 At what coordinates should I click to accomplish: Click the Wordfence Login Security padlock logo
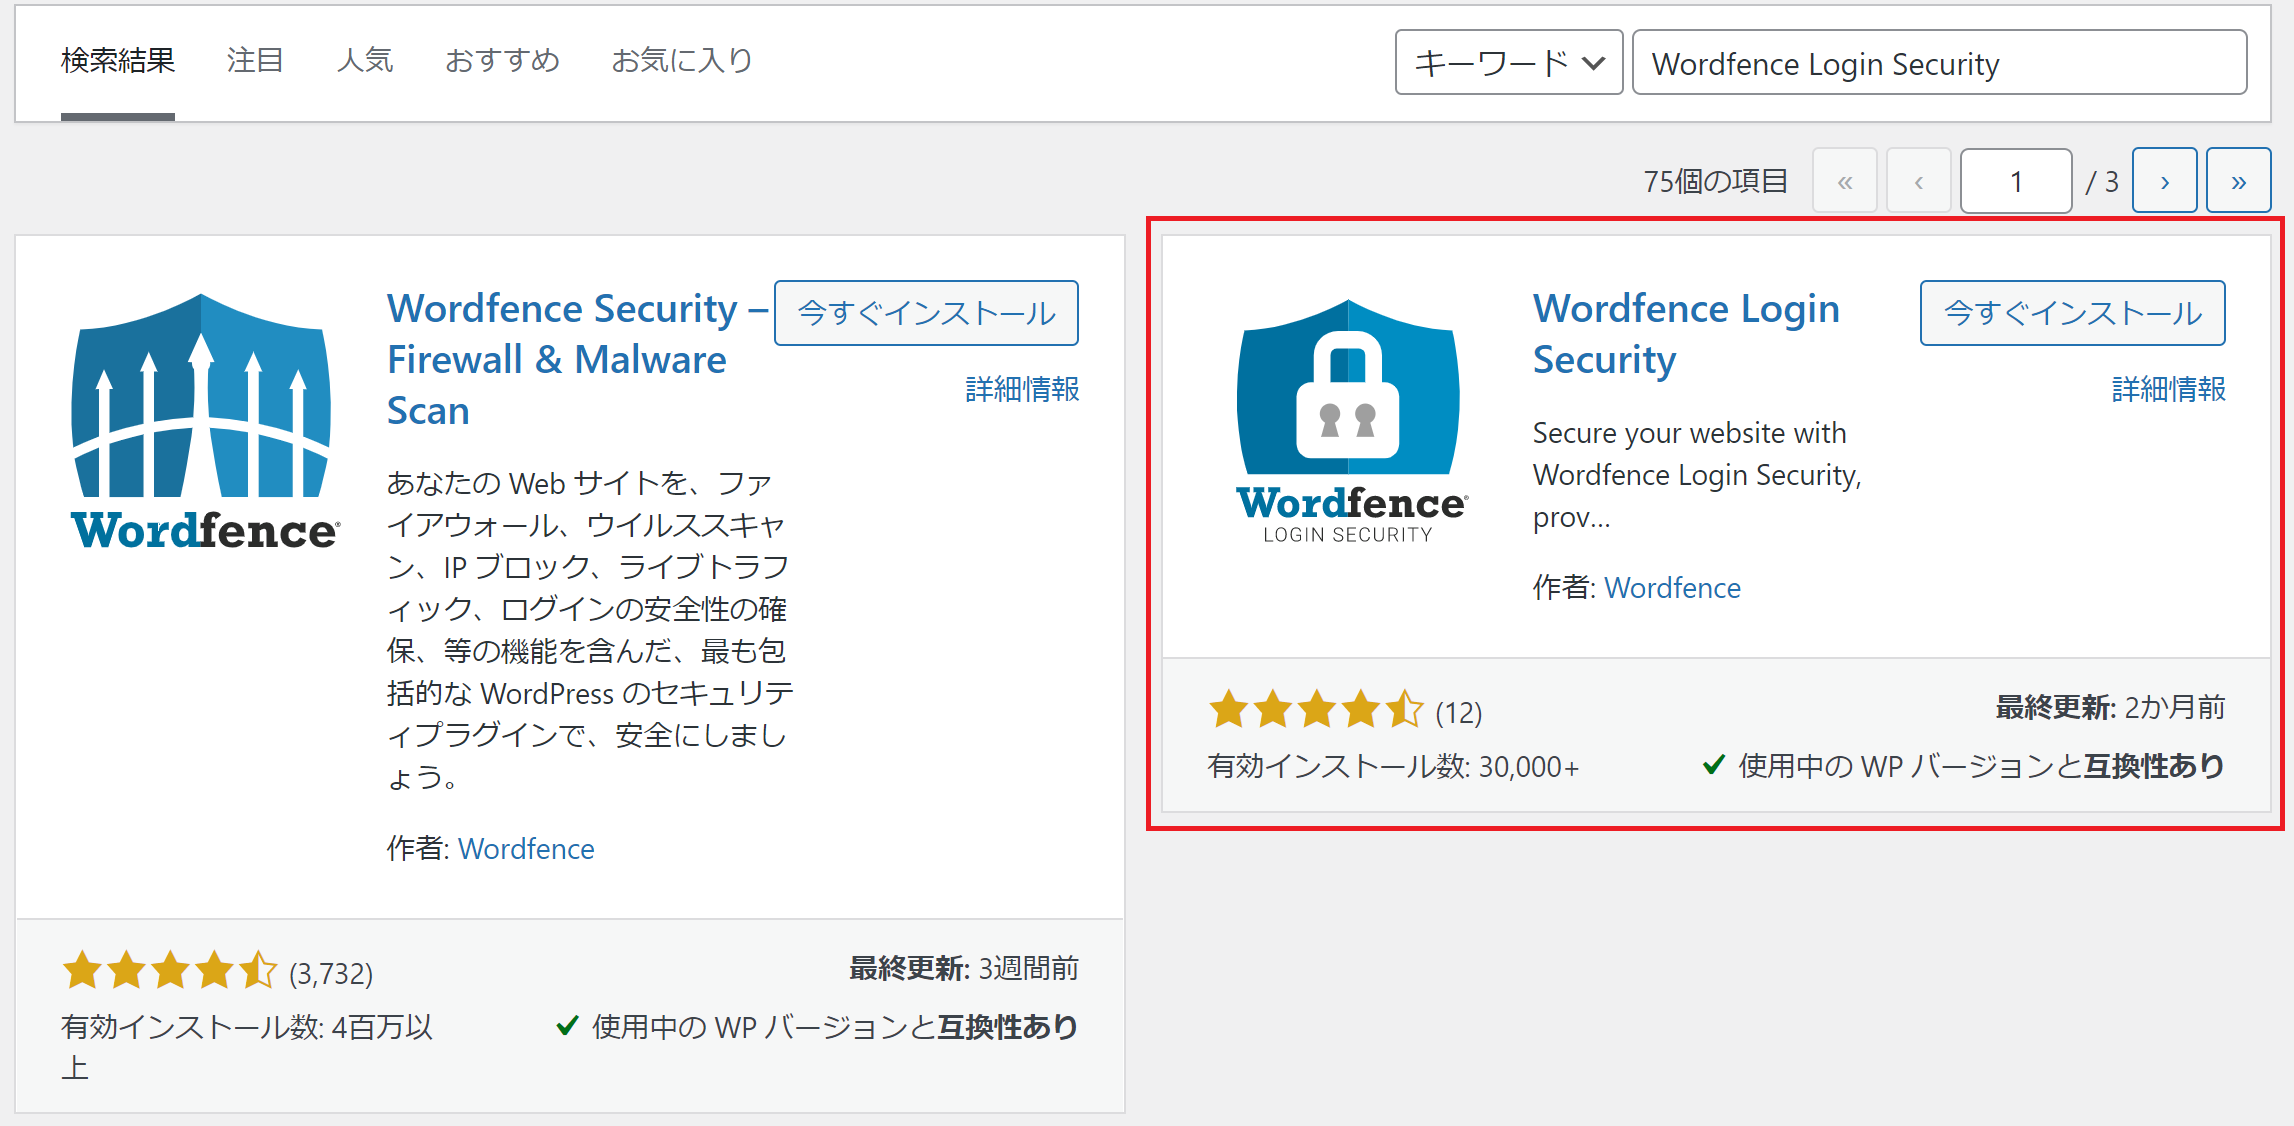tap(1348, 422)
